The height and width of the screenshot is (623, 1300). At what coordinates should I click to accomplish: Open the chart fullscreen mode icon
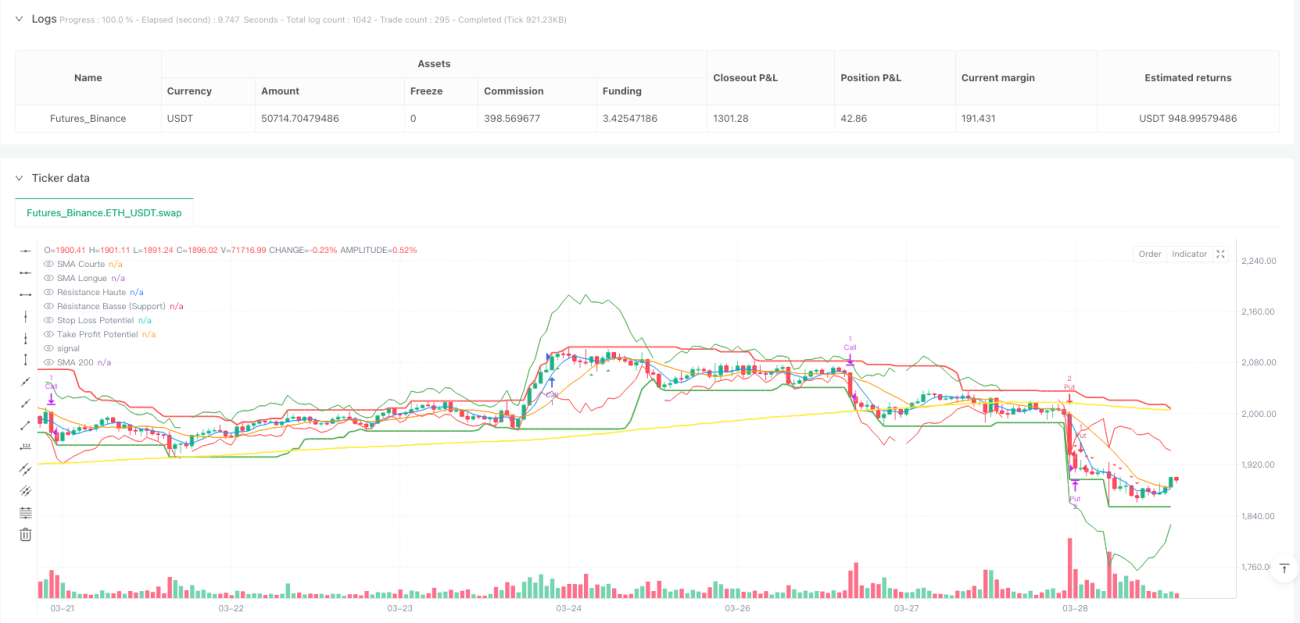coord(1220,254)
